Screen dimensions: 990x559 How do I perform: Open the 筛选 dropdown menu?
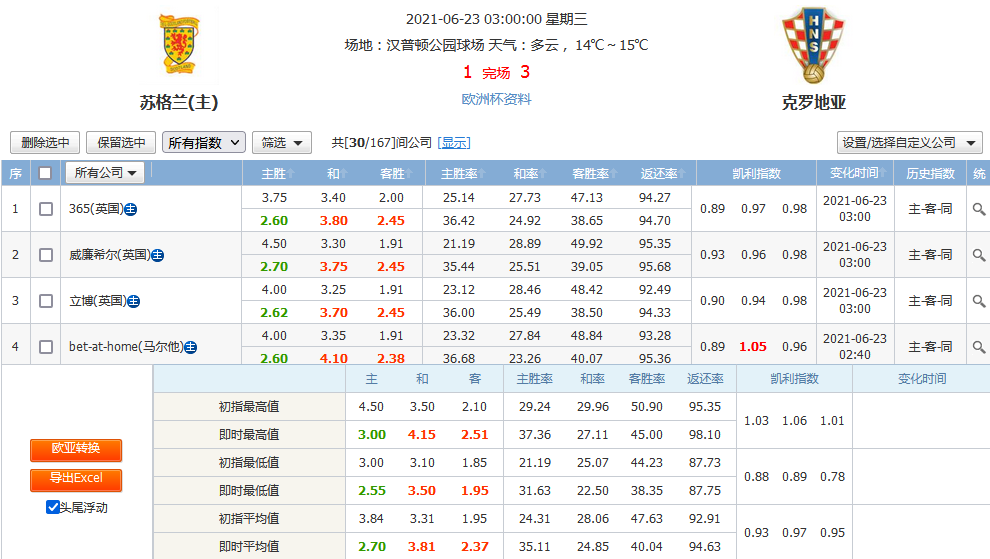[282, 143]
